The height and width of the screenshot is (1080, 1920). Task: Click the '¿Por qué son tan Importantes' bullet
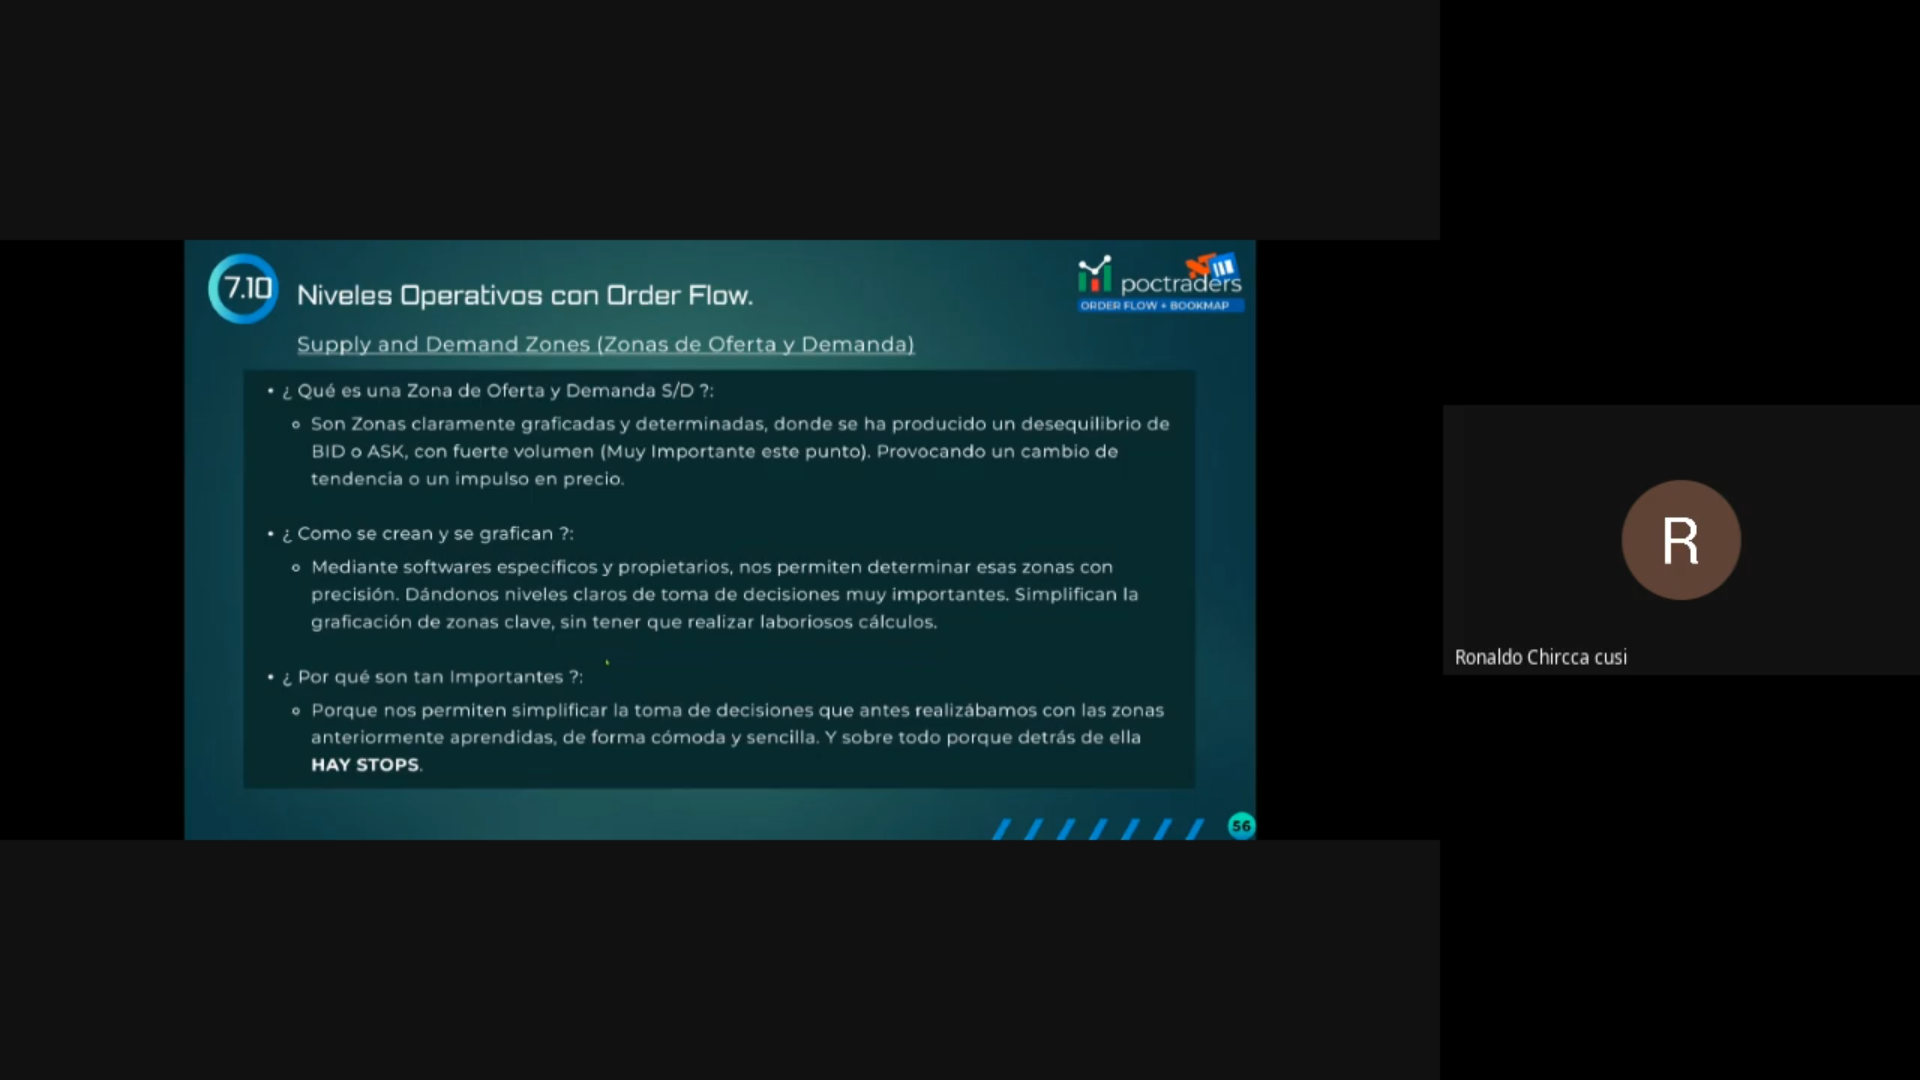[432, 677]
